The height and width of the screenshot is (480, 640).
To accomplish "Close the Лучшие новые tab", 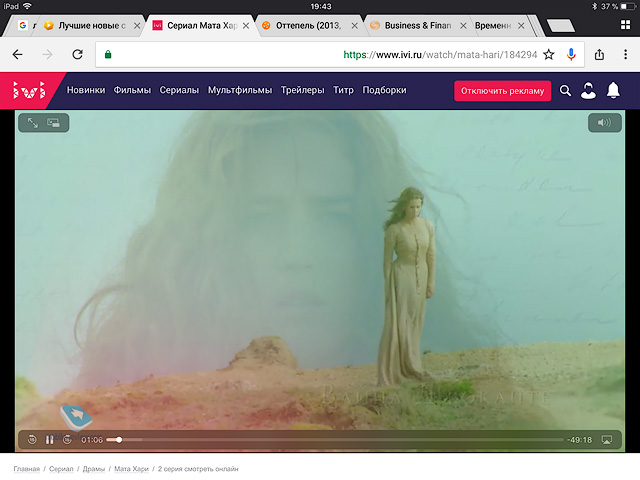I will [137, 26].
